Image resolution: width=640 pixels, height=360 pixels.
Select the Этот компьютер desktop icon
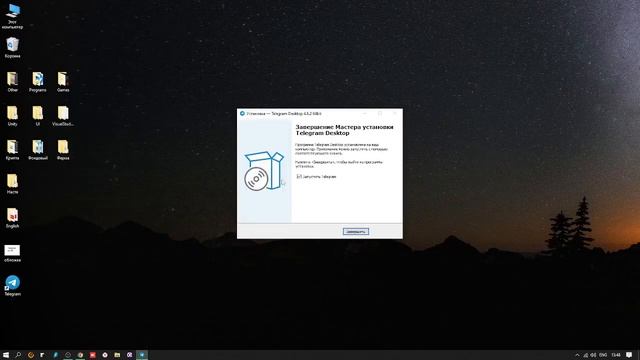(12, 16)
